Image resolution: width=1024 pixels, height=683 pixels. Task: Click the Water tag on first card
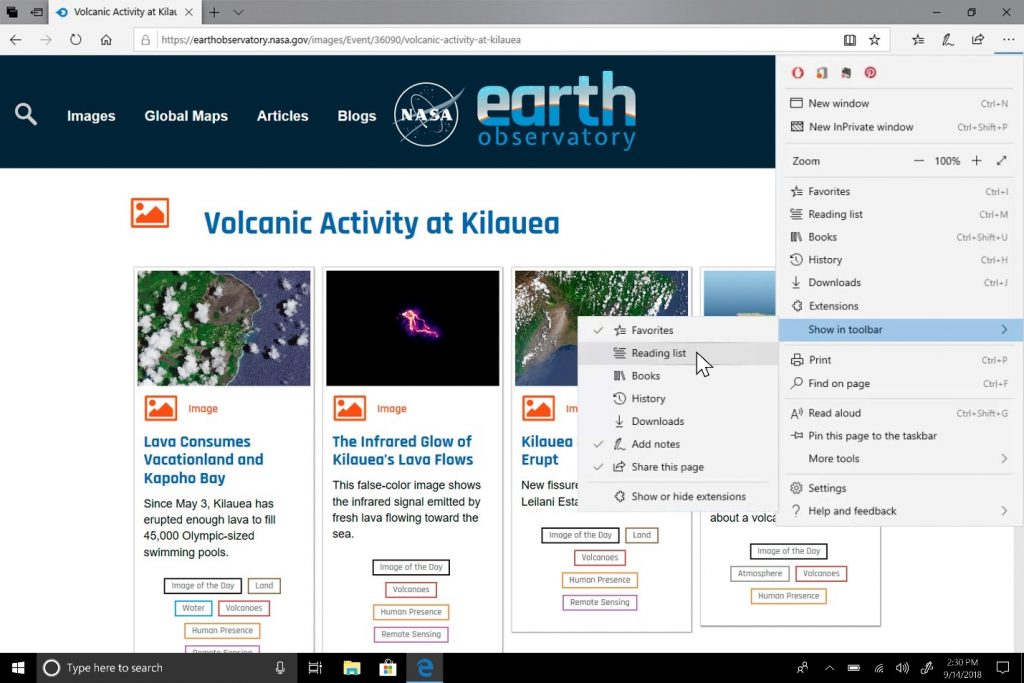tap(193, 608)
